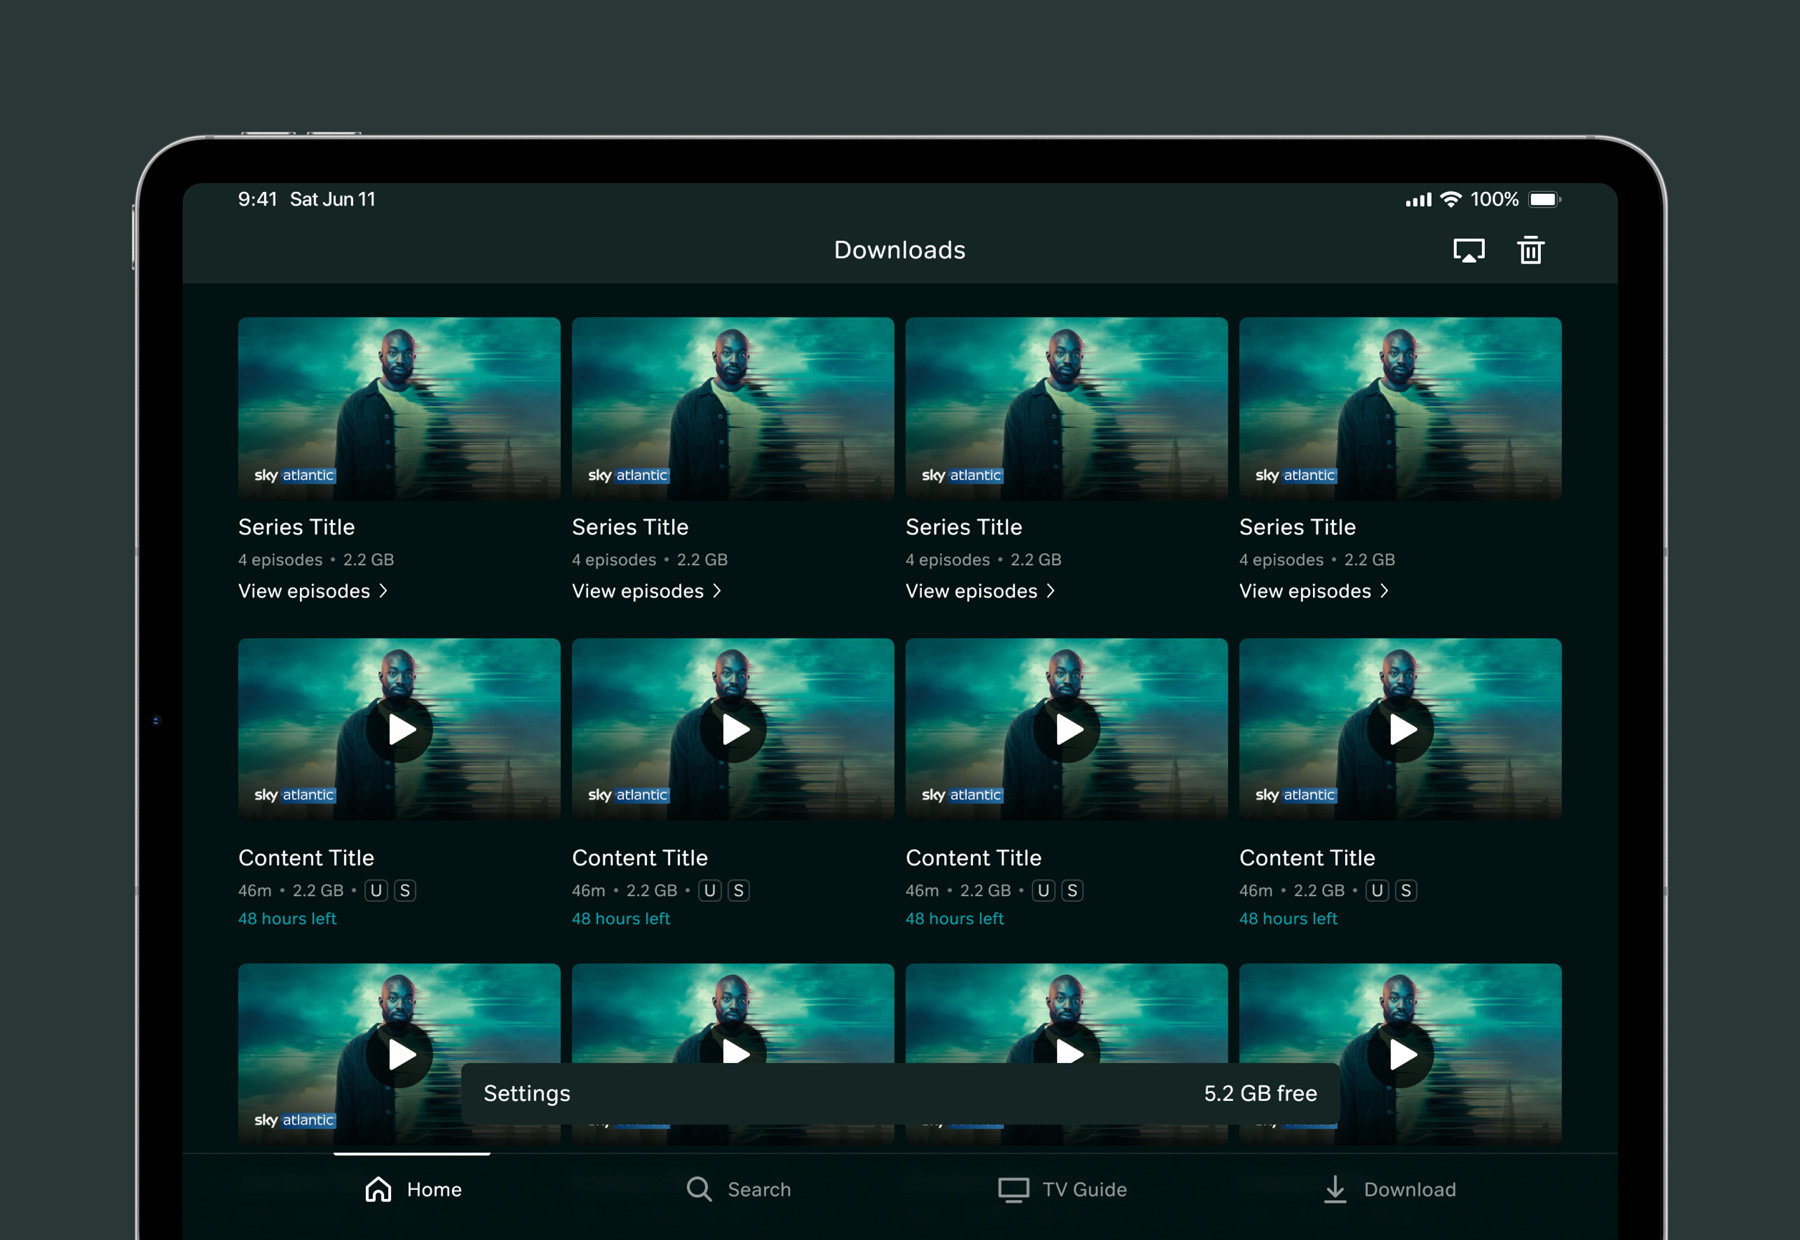Tap S subtitle badge on fourth Content Title
This screenshot has width=1800, height=1240.
click(1406, 890)
